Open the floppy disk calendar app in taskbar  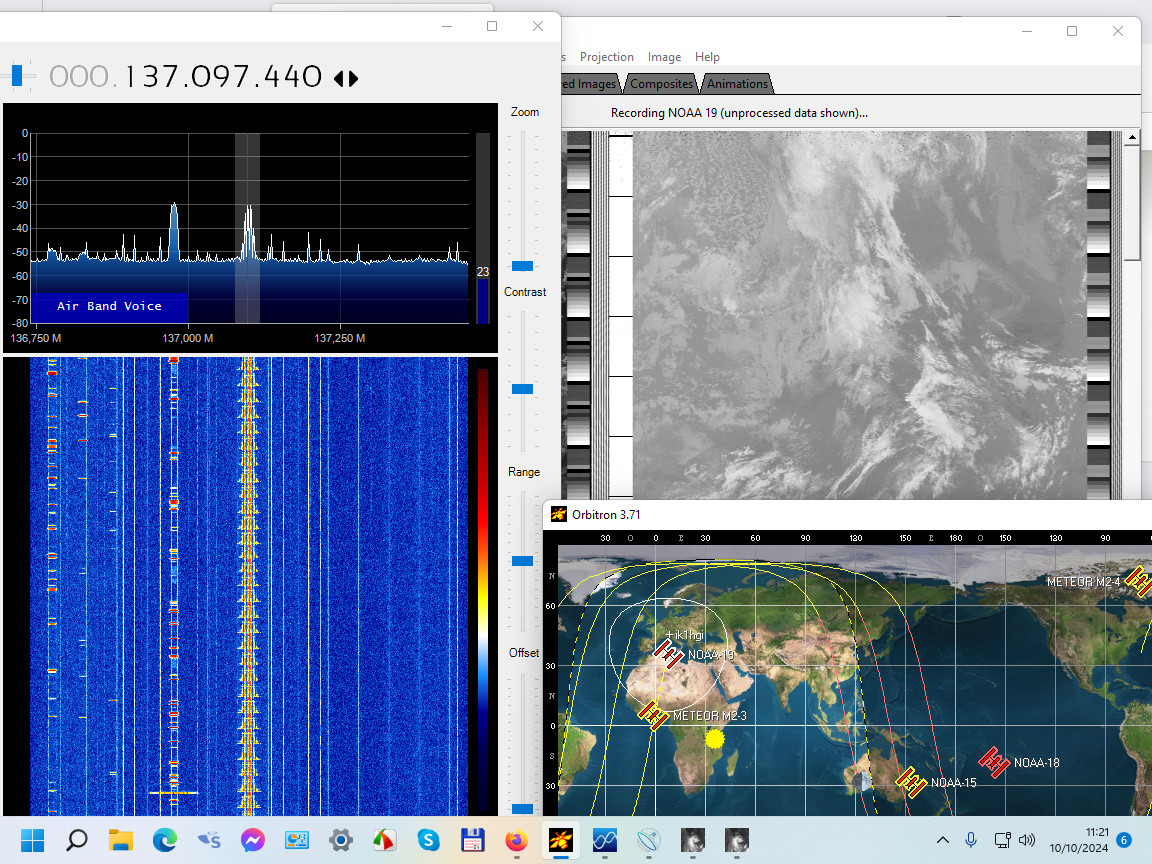click(x=472, y=840)
